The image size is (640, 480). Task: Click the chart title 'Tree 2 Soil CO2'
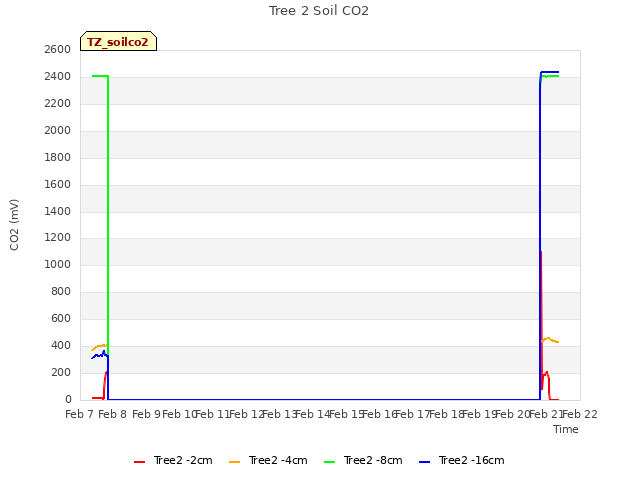pos(319,11)
